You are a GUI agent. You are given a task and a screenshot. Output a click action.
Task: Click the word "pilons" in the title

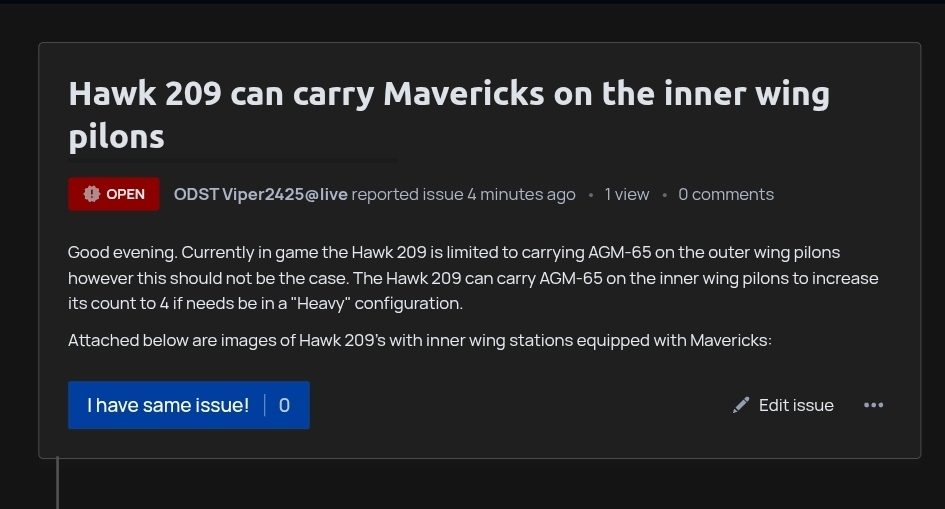116,137
